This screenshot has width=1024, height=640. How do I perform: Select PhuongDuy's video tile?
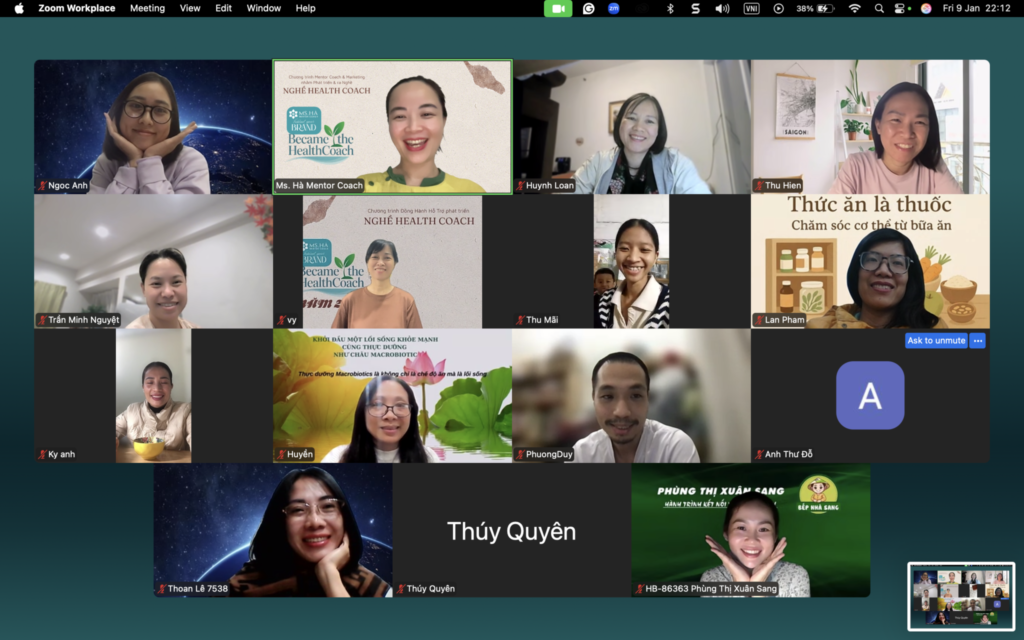click(632, 396)
